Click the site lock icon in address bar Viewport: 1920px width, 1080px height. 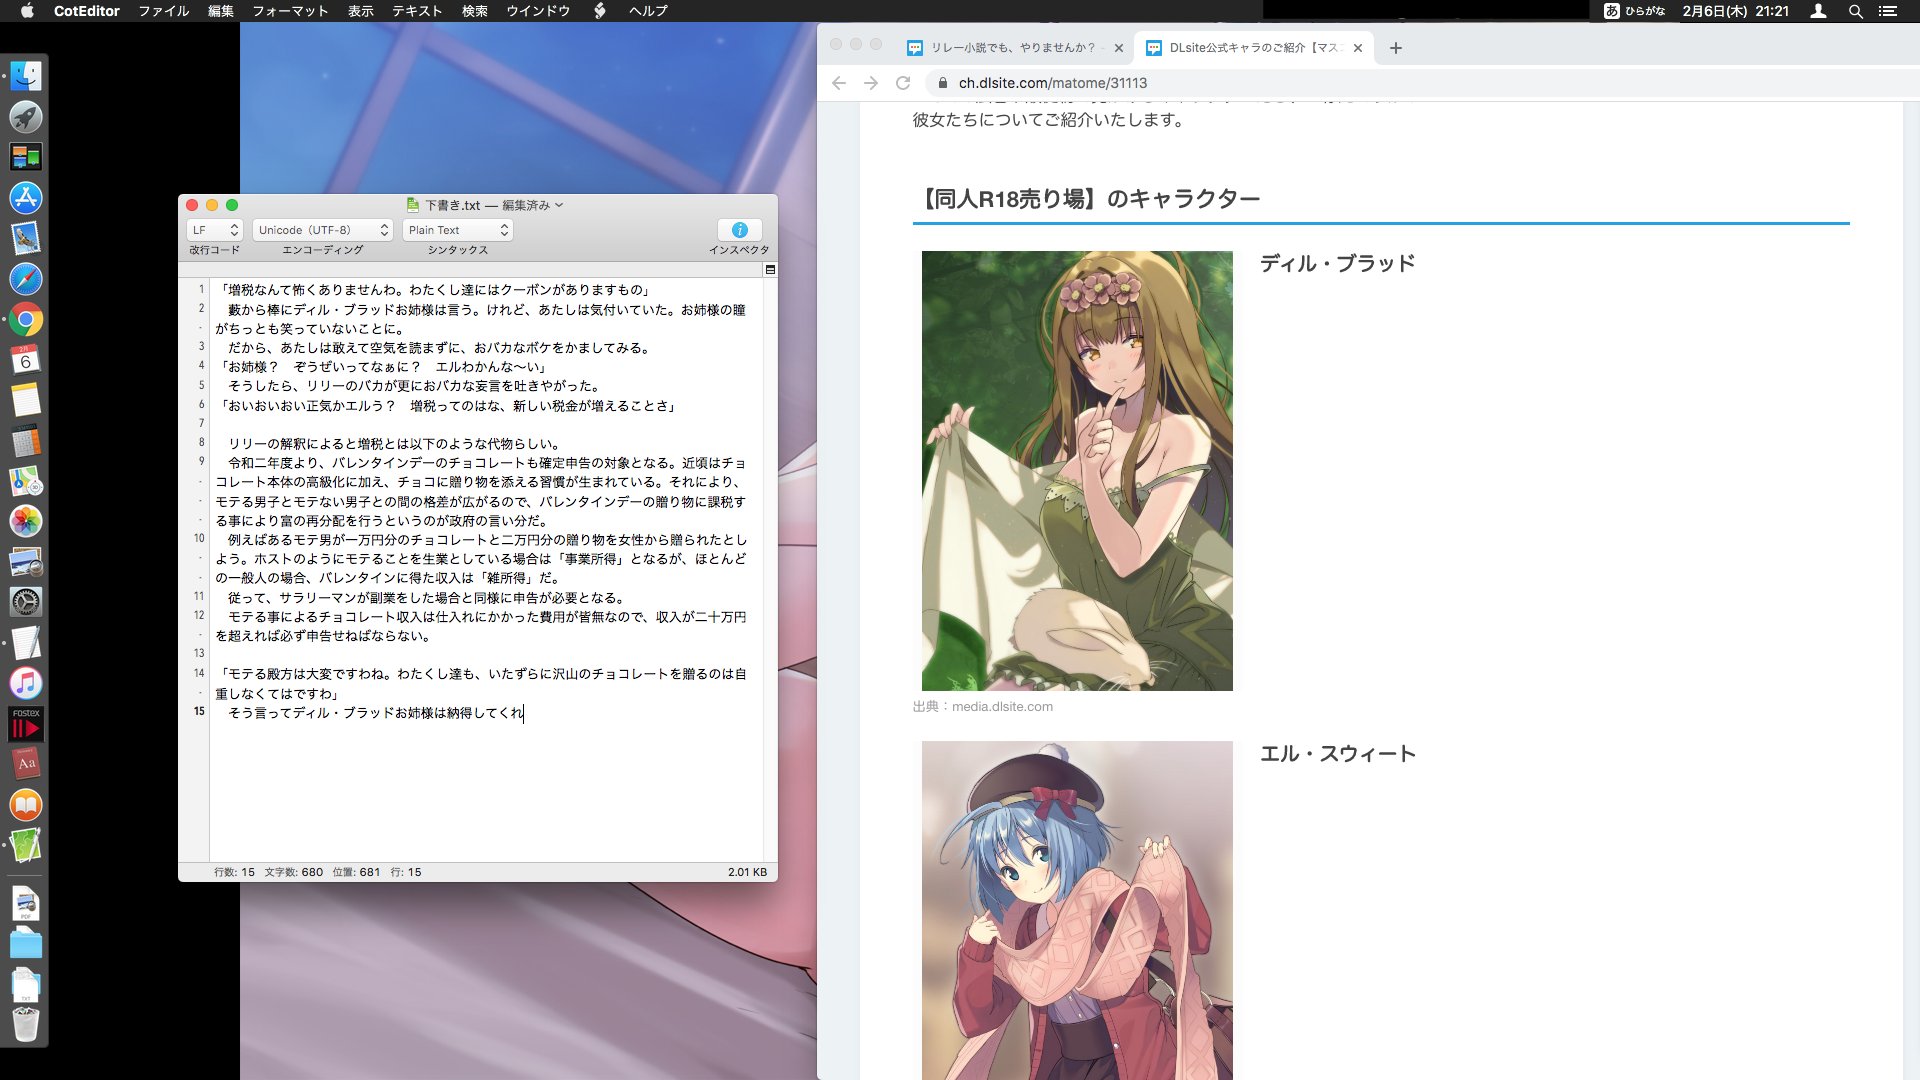[x=942, y=83]
